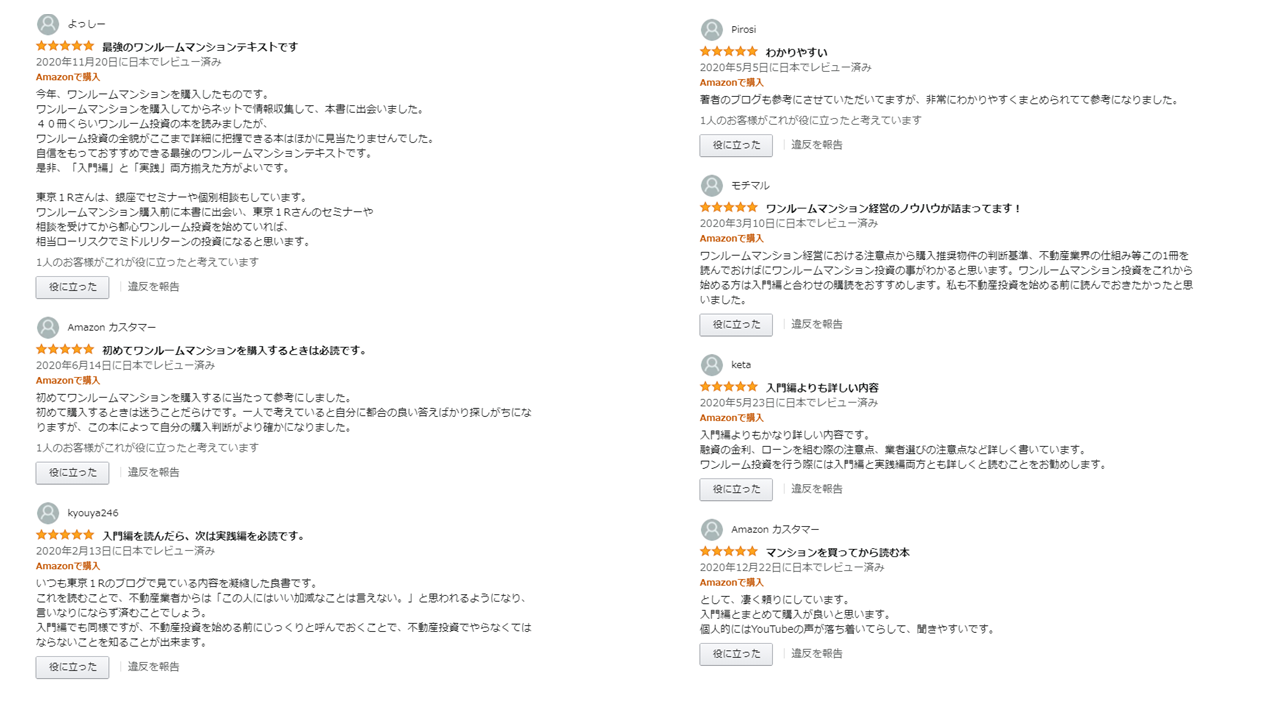The width and height of the screenshot is (1280, 720).
Task: Open reviewer name kyouya246
Action: [93, 513]
